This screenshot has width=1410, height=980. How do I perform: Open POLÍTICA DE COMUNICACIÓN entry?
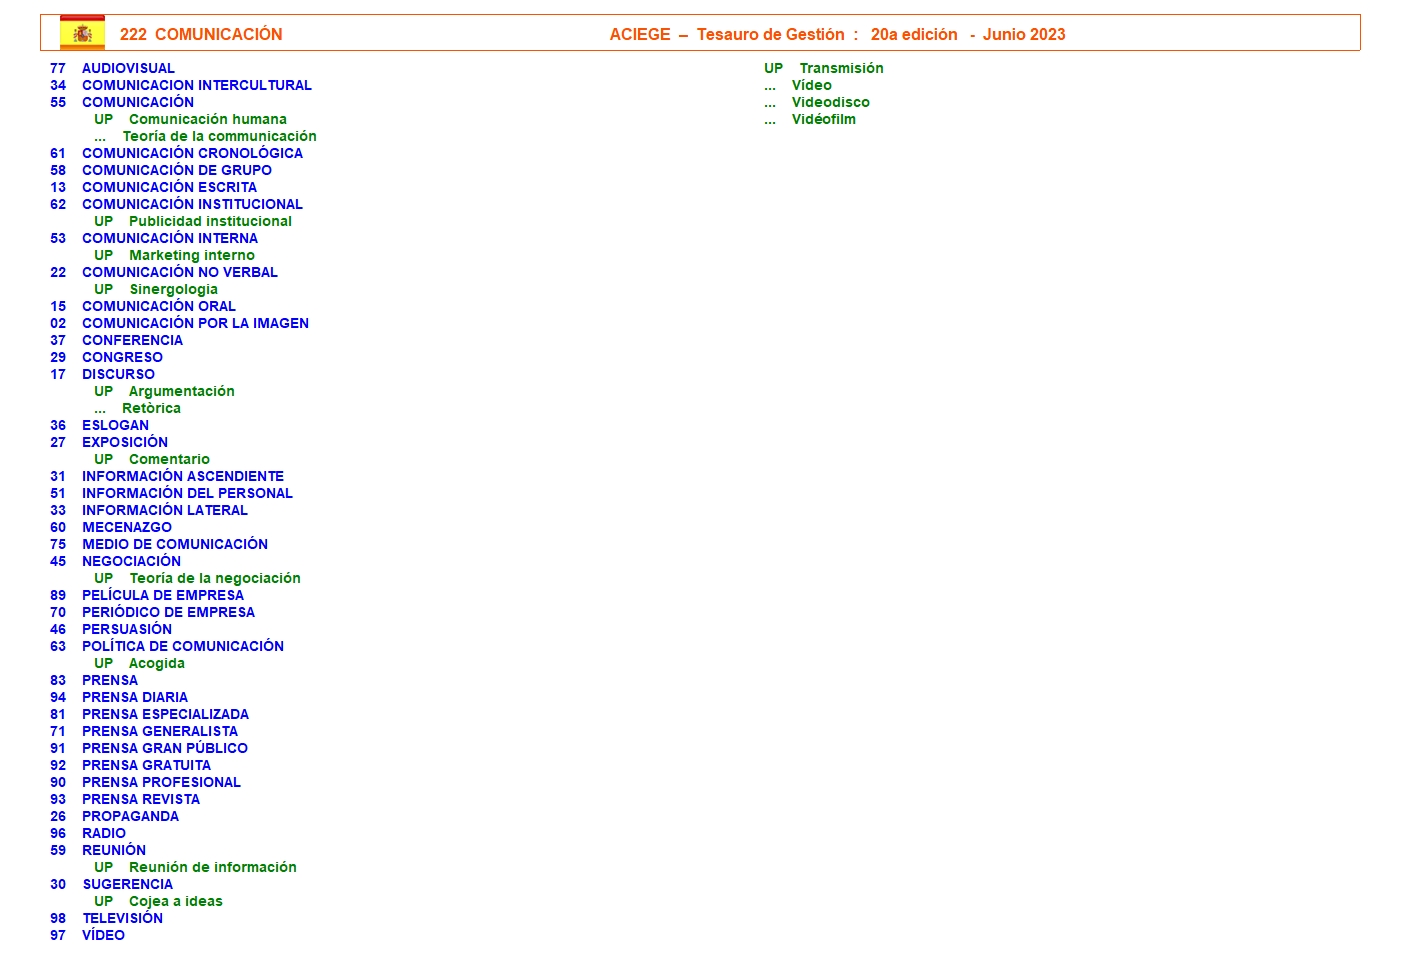tap(182, 646)
